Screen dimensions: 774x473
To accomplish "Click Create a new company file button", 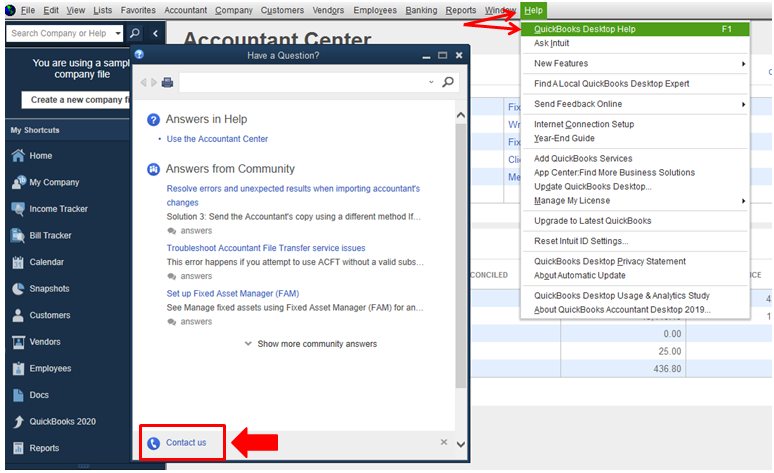I will coord(76,100).
